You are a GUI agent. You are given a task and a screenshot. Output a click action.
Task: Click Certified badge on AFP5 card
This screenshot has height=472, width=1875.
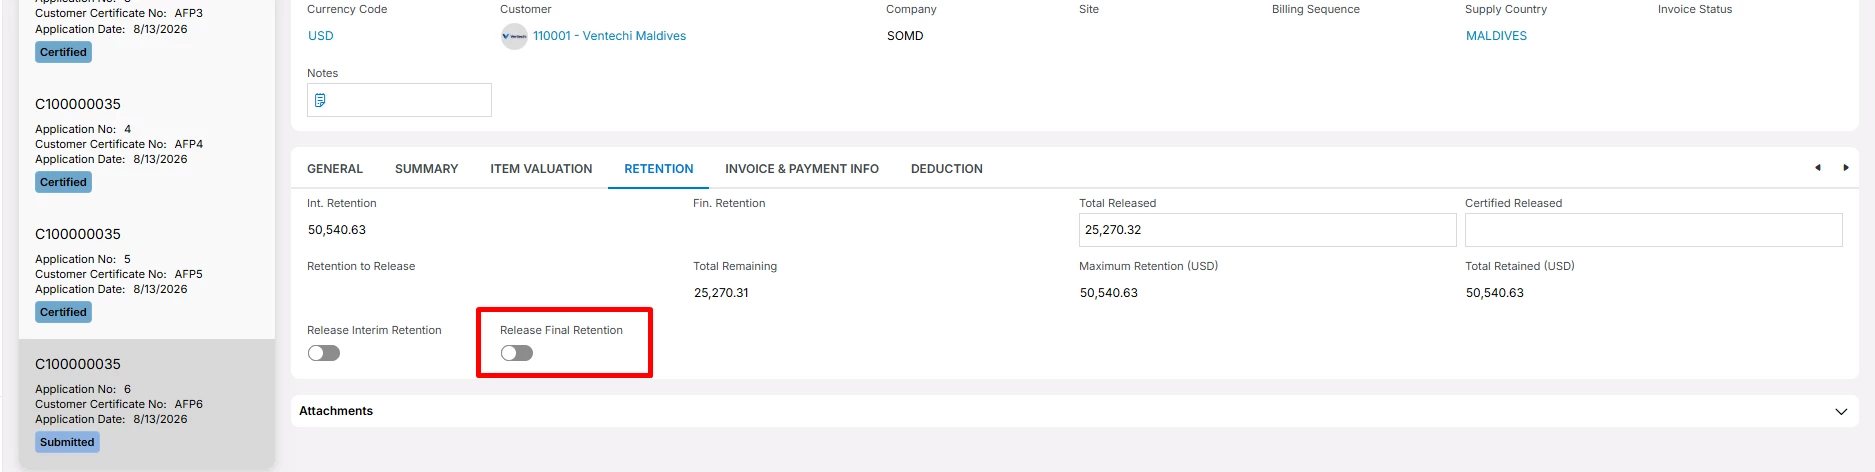pos(63,312)
